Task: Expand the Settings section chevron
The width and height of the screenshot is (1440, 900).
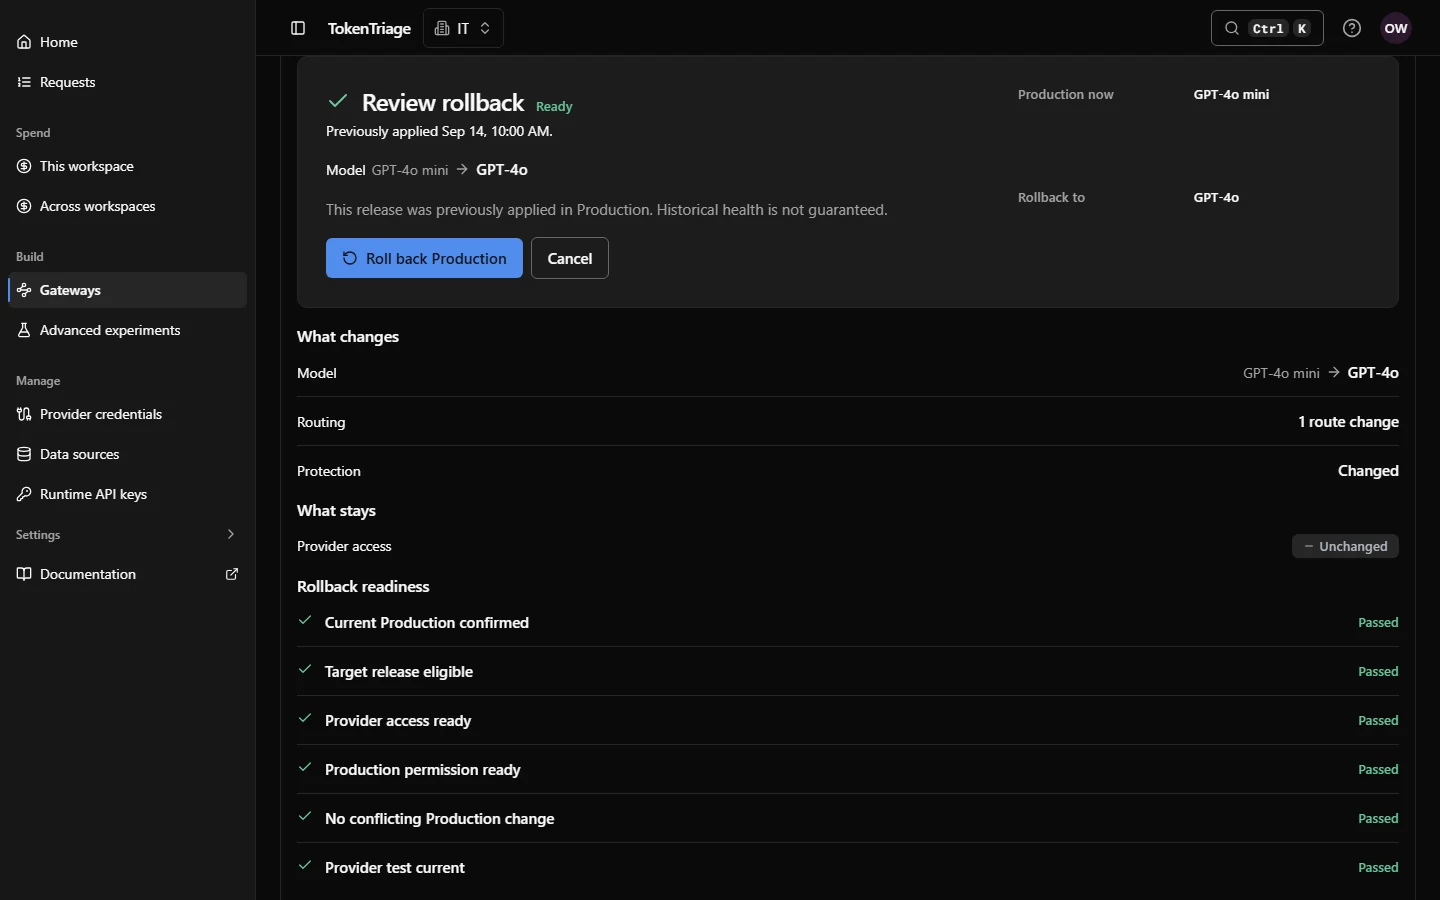Action: (x=231, y=534)
